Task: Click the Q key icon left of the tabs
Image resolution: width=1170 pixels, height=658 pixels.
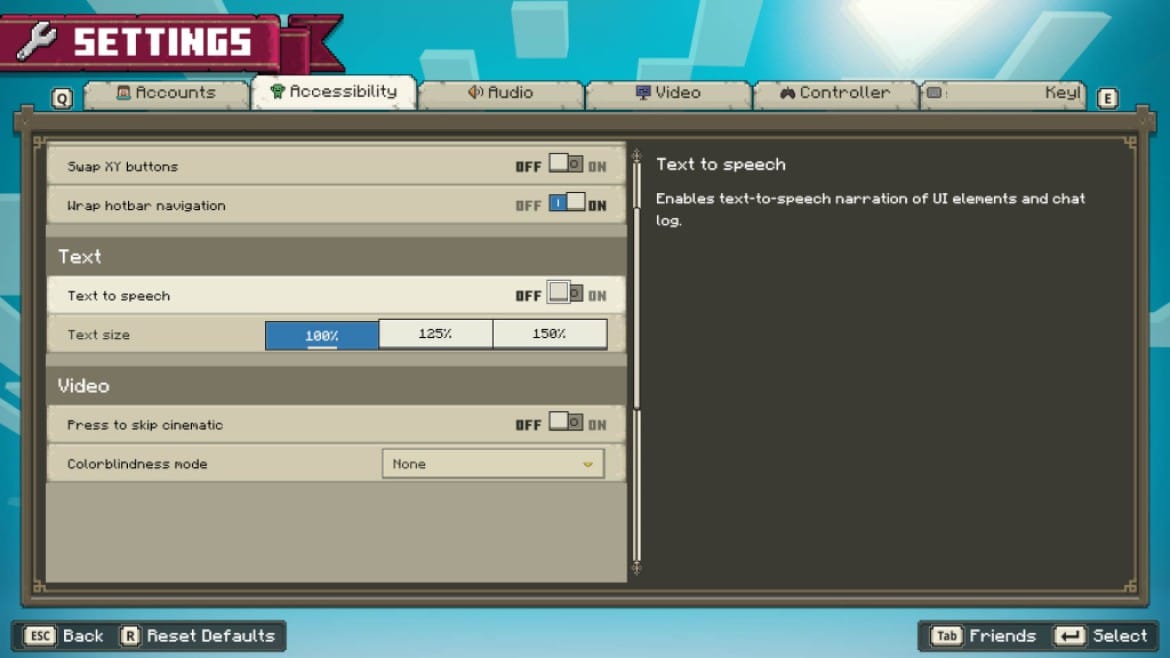Action: click(62, 98)
